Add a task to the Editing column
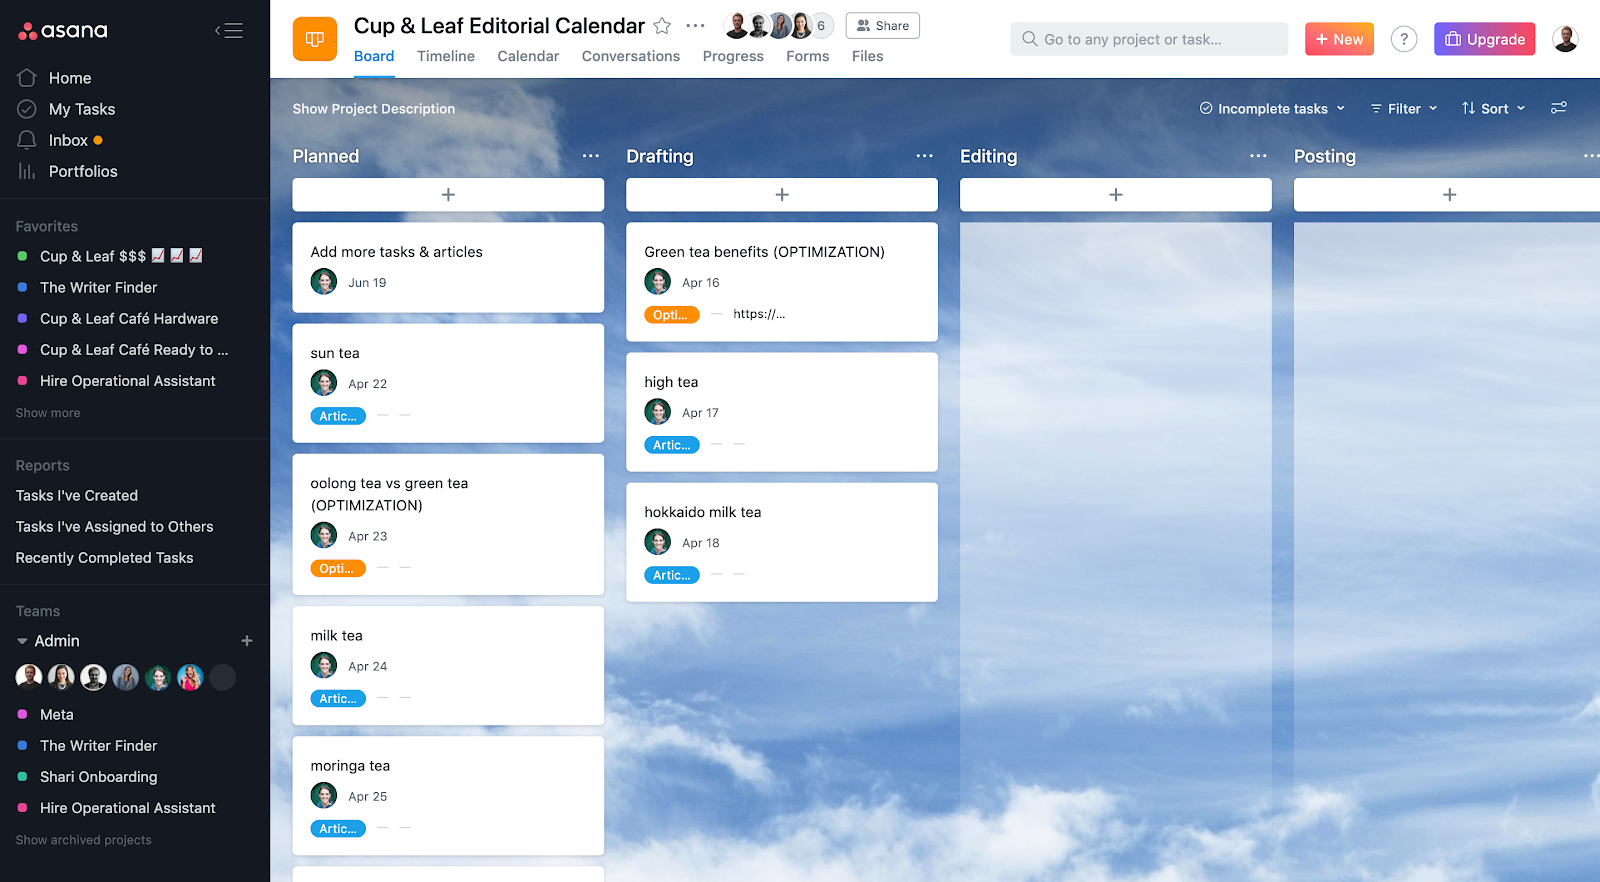This screenshot has height=882, width=1600. (1116, 195)
